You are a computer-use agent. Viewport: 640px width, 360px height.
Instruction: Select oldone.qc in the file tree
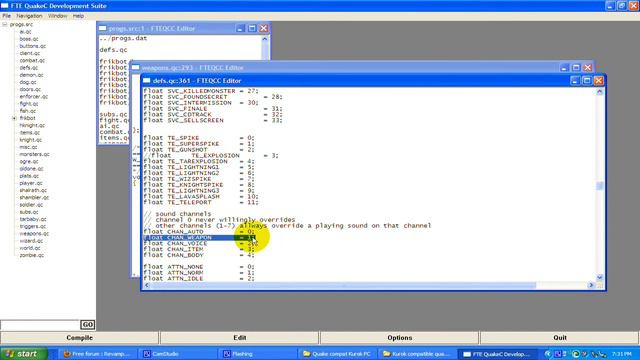coord(31,169)
